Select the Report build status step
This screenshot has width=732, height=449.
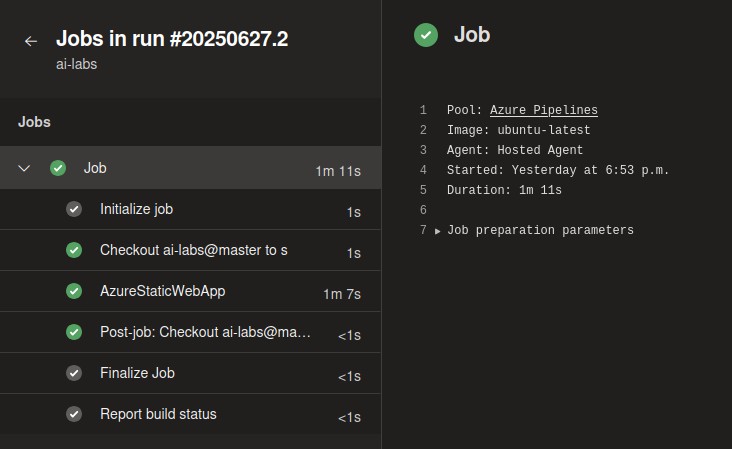[190, 414]
